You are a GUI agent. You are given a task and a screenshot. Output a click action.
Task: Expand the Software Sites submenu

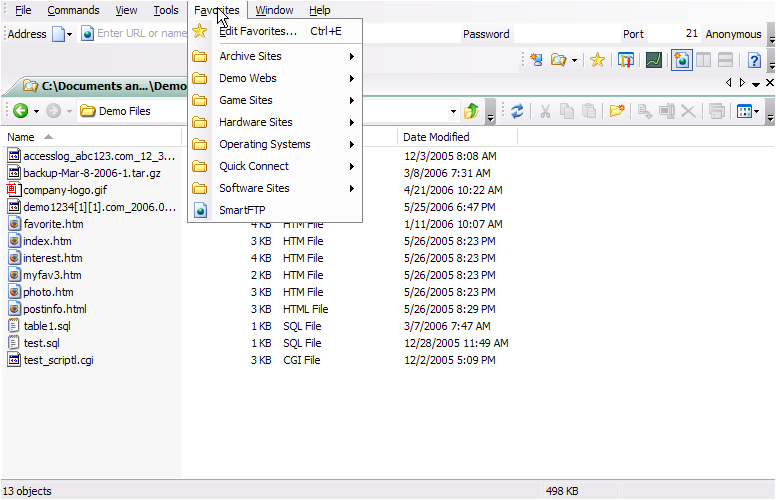[x=275, y=188]
